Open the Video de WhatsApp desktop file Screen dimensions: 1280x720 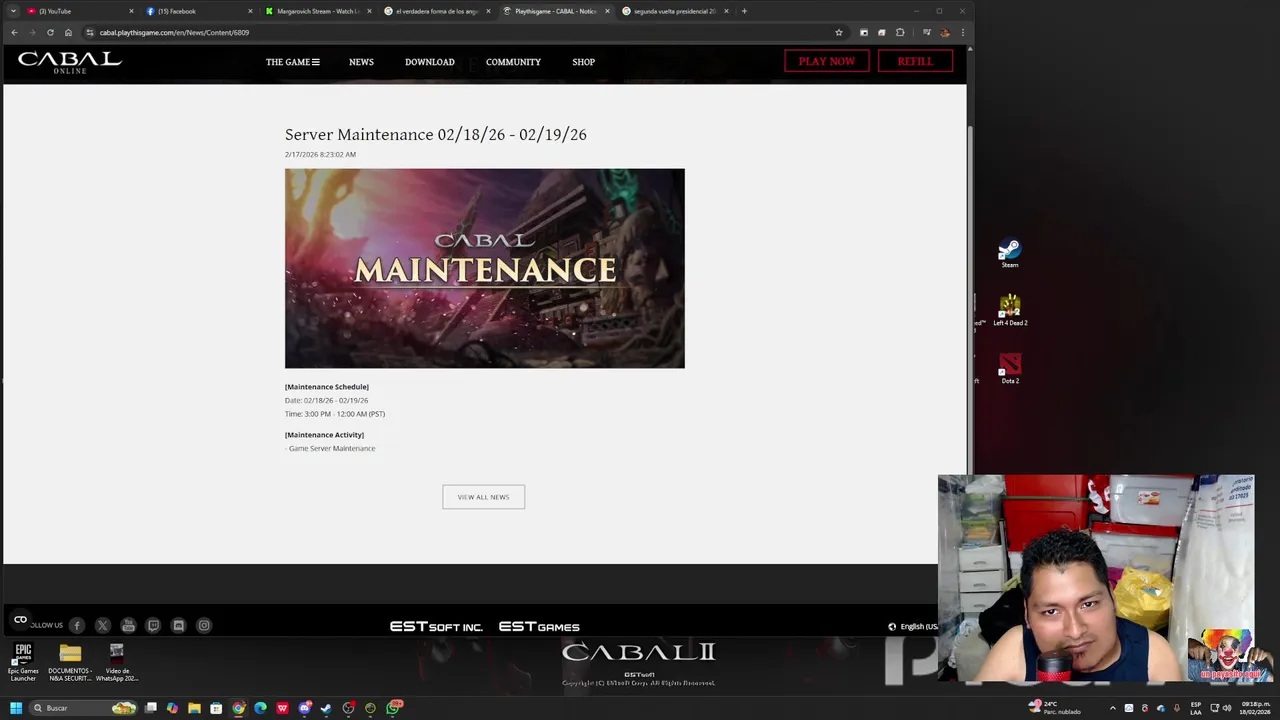(117, 663)
